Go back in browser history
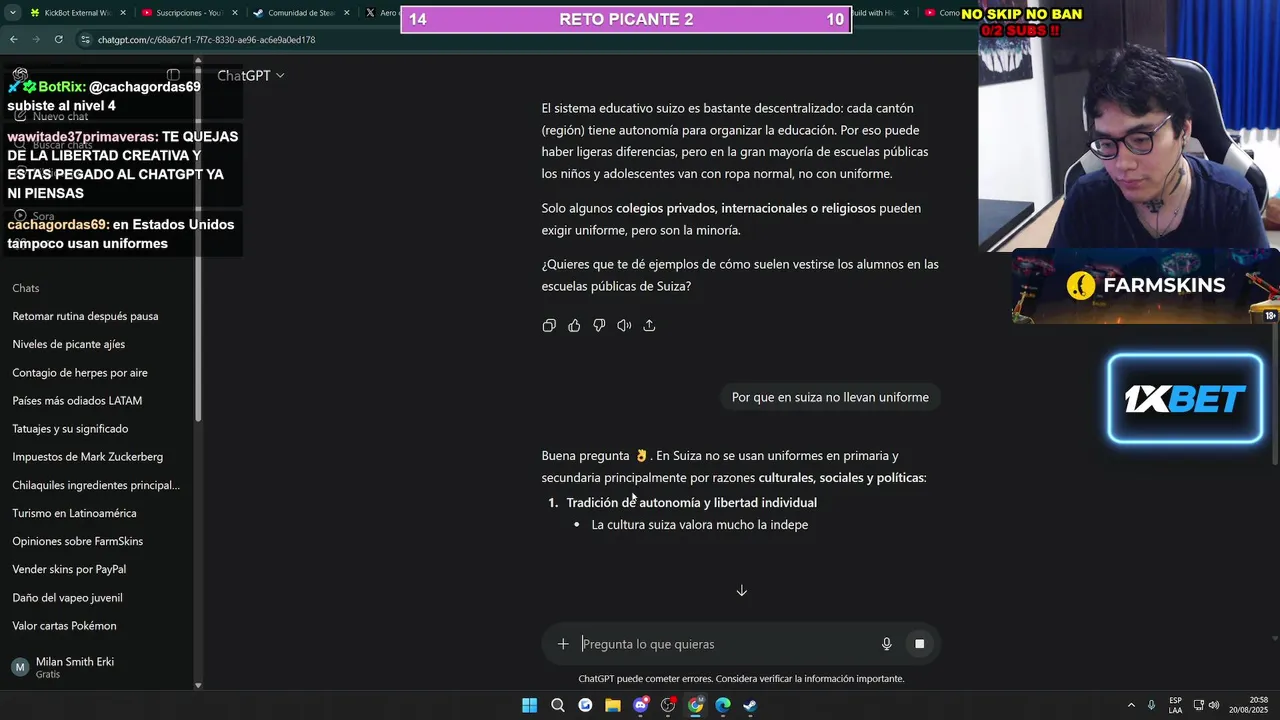The image size is (1280, 720). click(13, 39)
